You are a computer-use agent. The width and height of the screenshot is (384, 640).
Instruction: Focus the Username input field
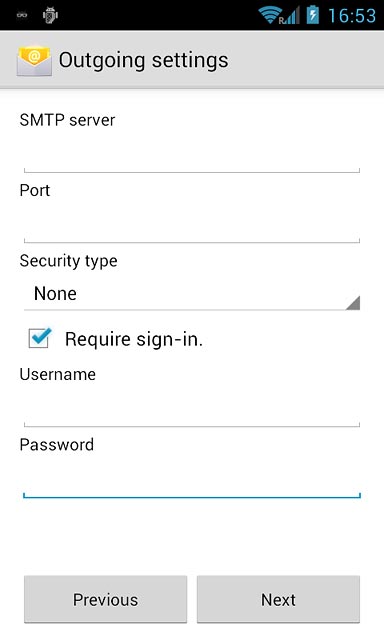[x=192, y=409]
